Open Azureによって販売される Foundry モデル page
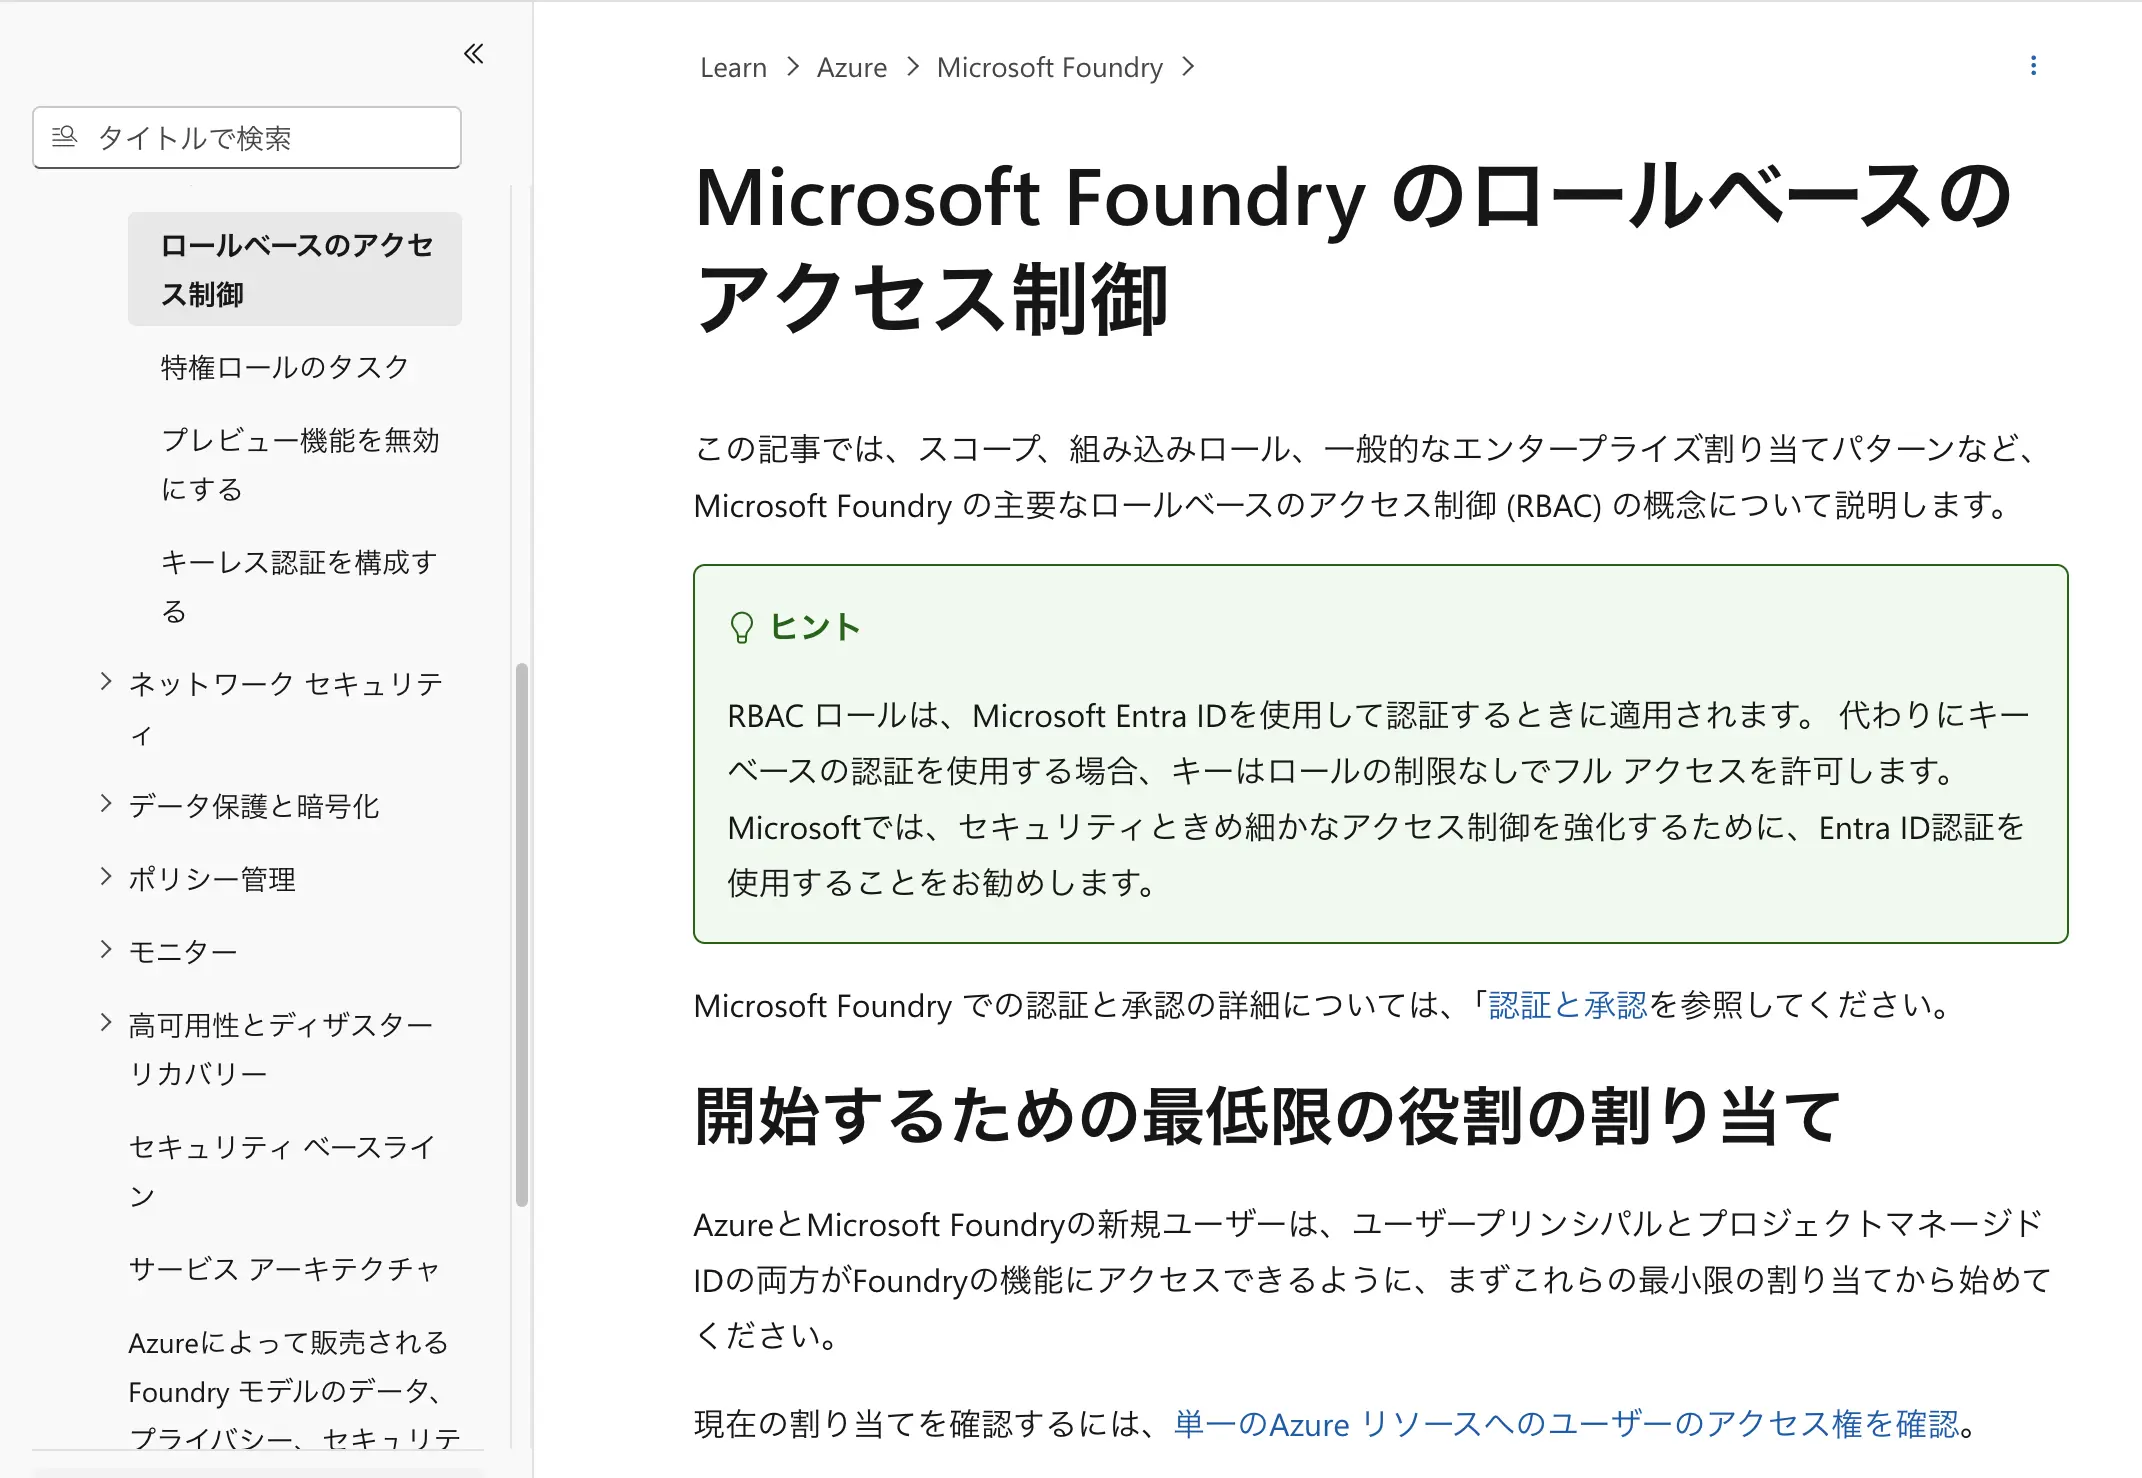The height and width of the screenshot is (1478, 2142). [294, 1391]
